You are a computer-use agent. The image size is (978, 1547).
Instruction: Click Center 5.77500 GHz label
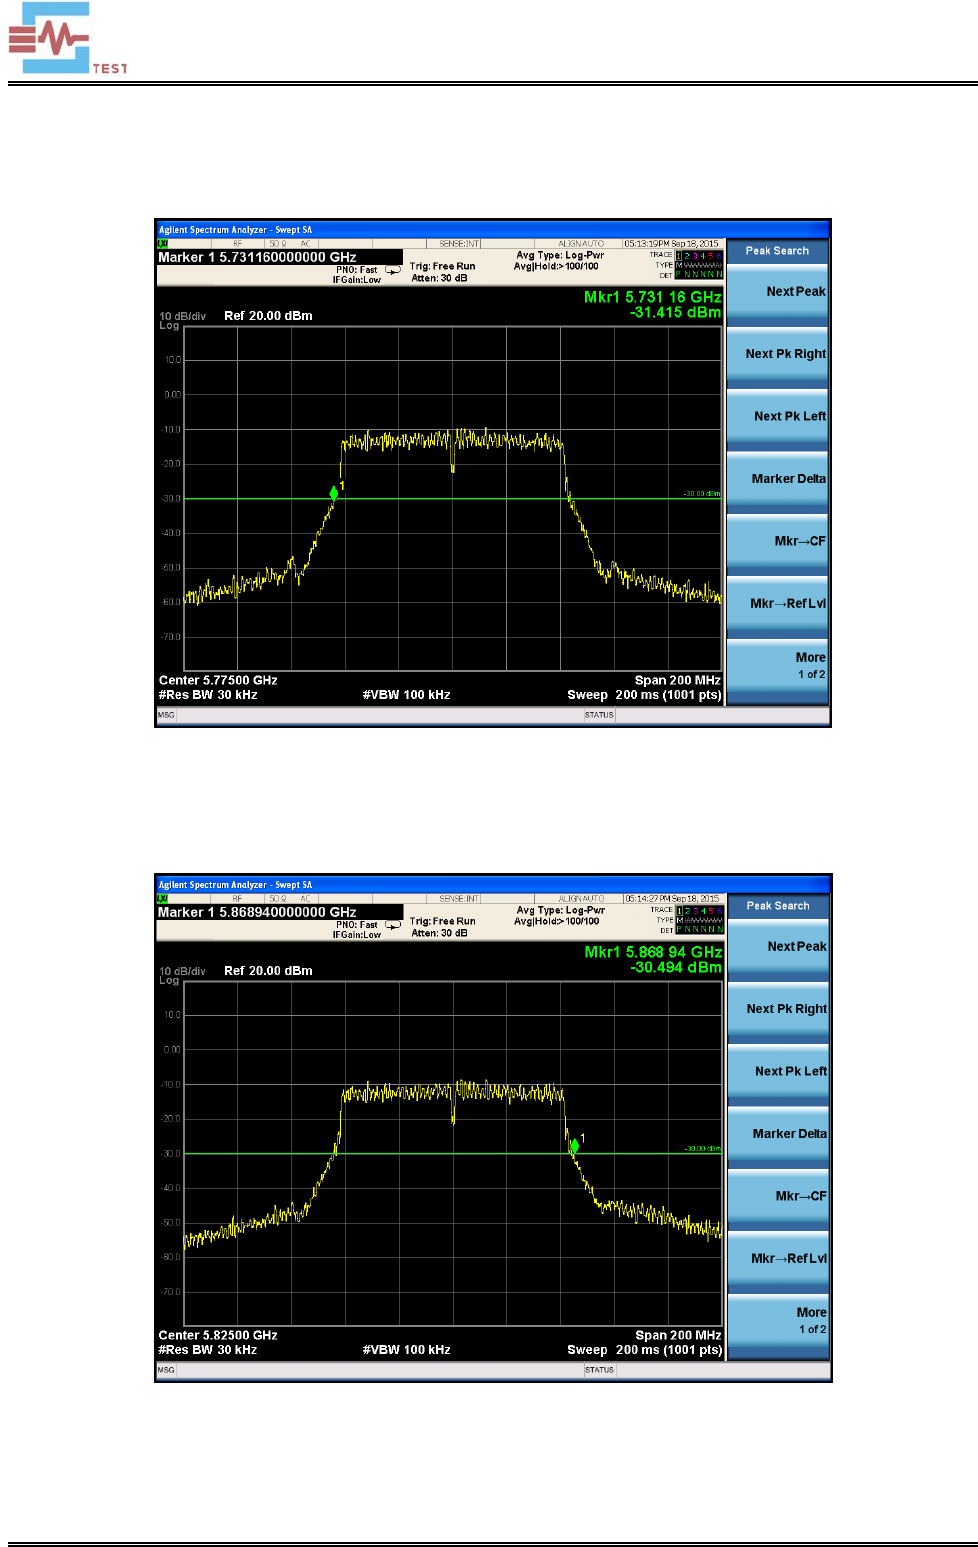click(218, 680)
